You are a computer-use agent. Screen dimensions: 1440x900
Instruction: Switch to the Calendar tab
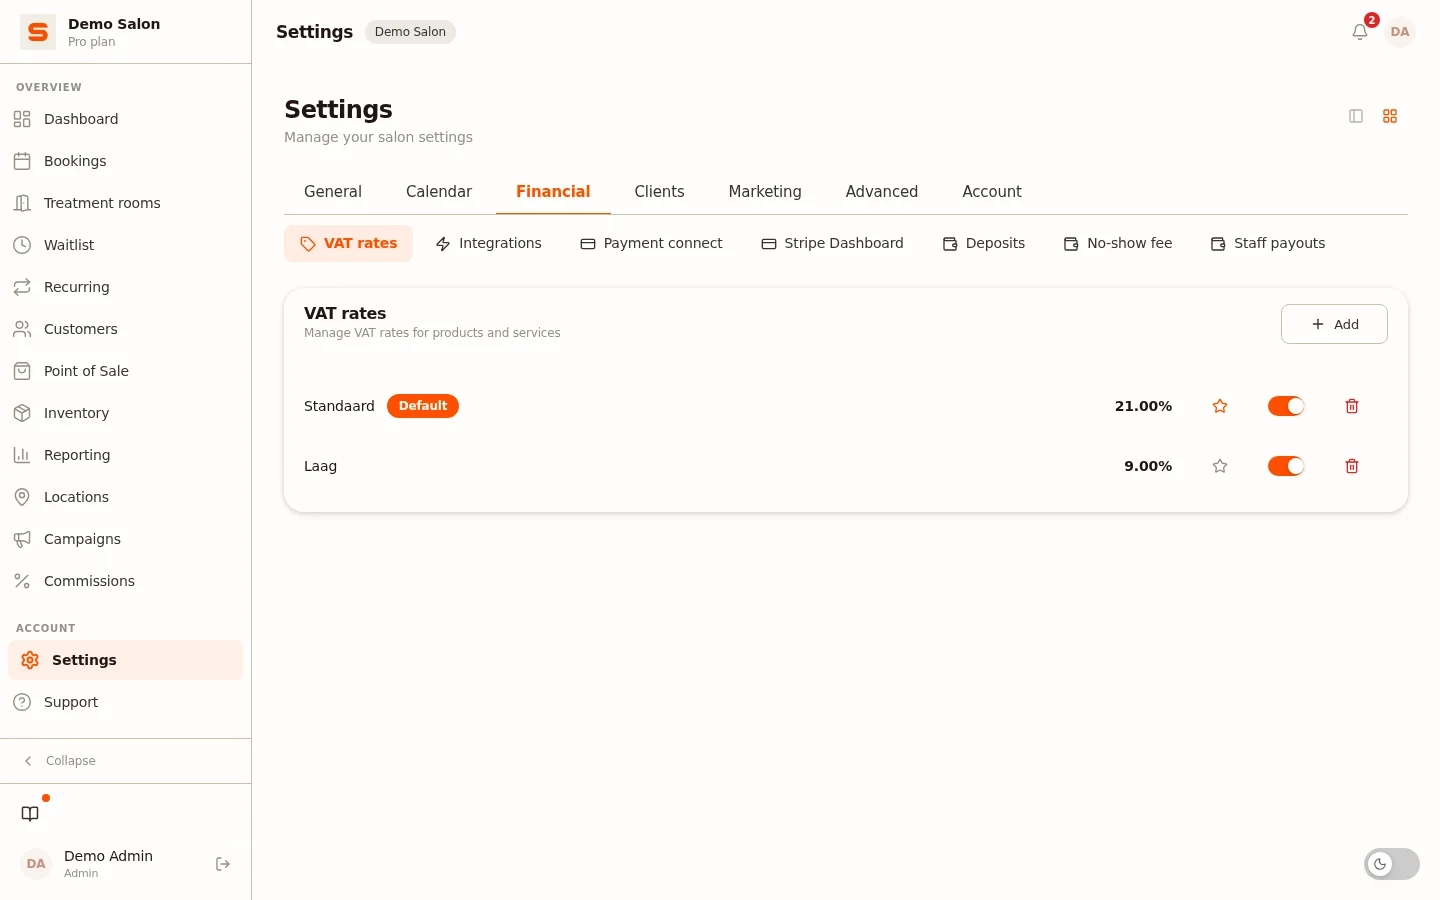tap(439, 192)
